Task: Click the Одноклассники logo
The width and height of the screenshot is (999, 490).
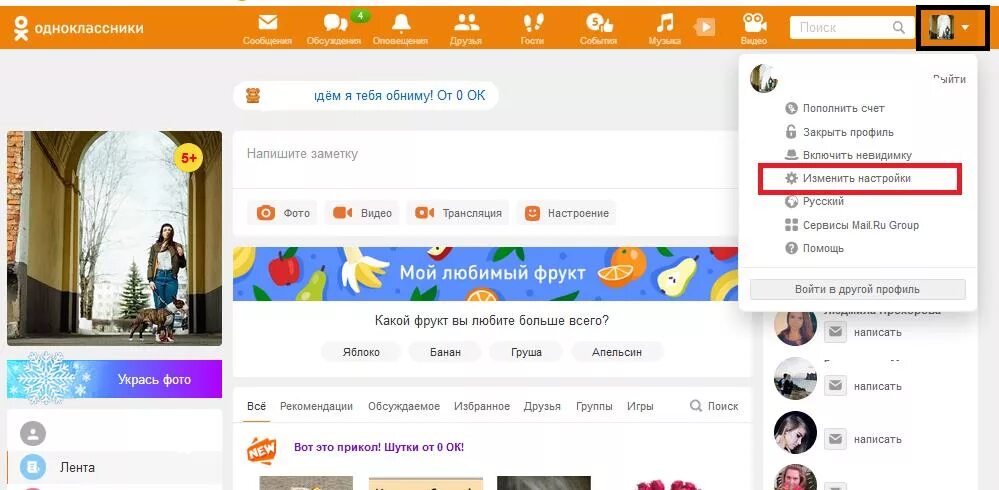Action: click(79, 28)
